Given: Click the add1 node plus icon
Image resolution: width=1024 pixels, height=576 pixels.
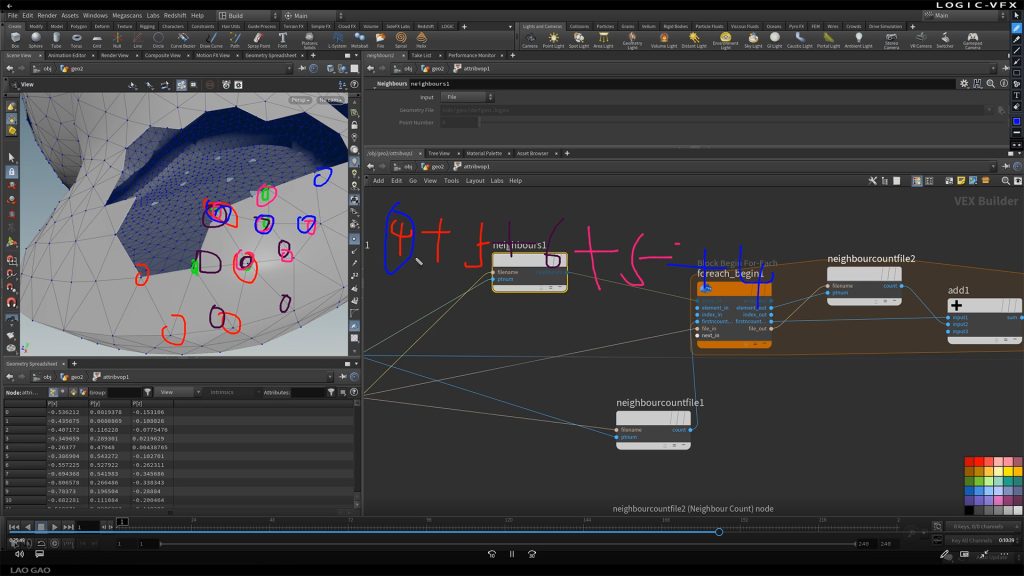Looking at the screenshot, I should click(957, 306).
